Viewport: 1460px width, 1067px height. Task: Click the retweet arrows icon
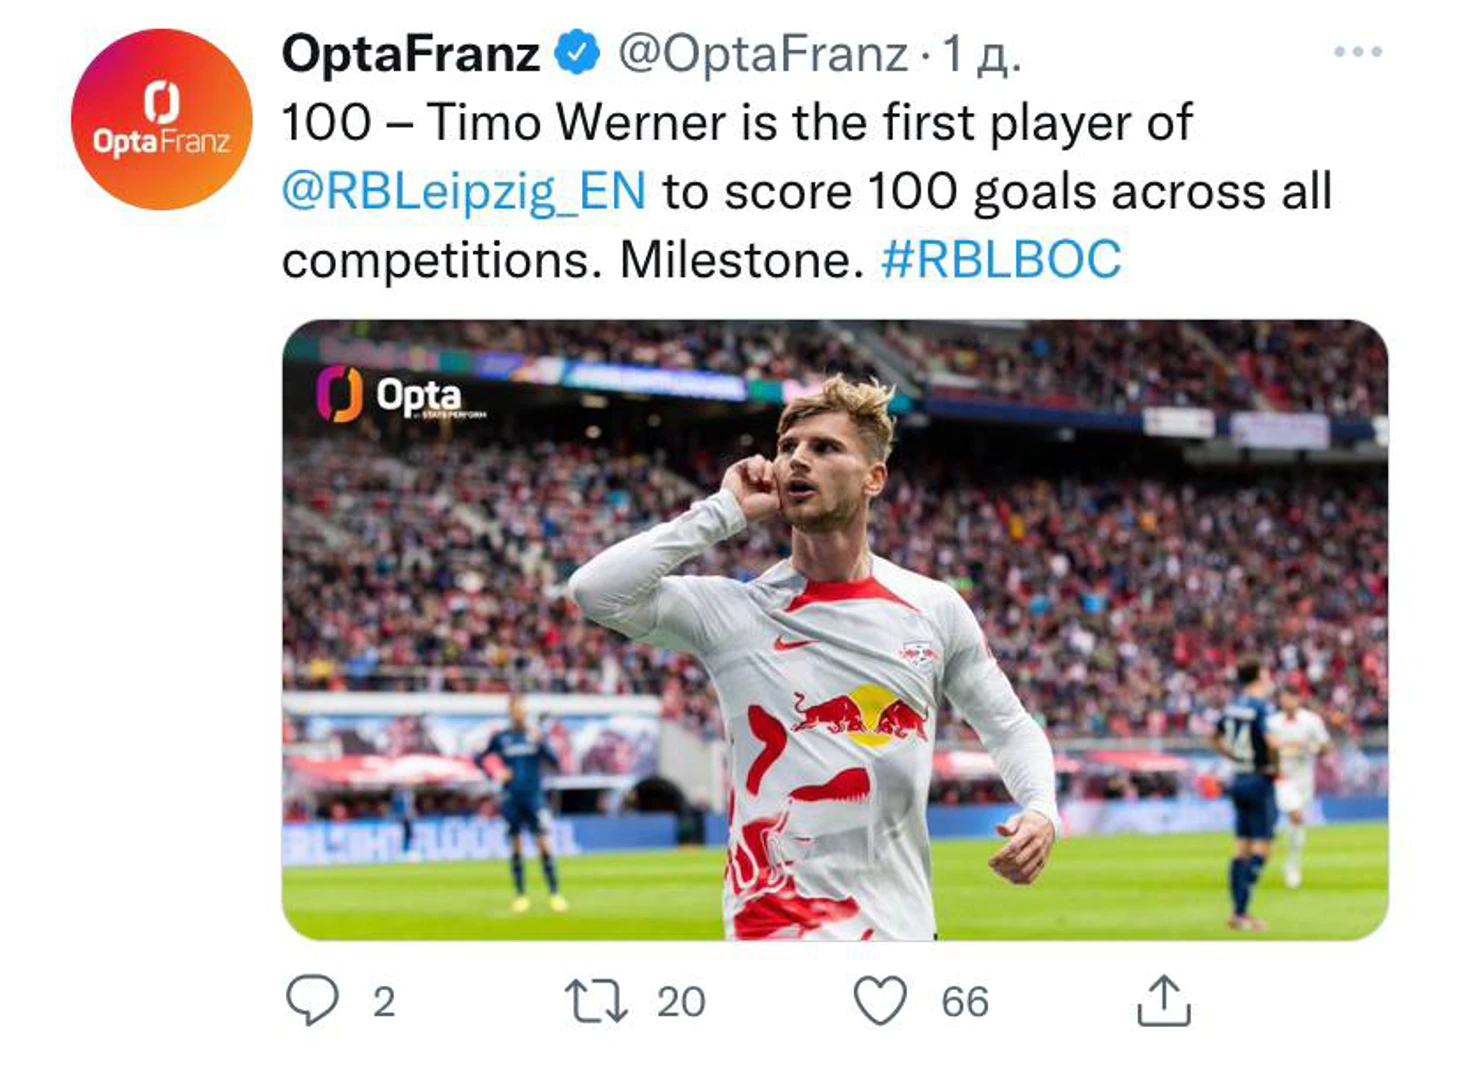tap(596, 1000)
